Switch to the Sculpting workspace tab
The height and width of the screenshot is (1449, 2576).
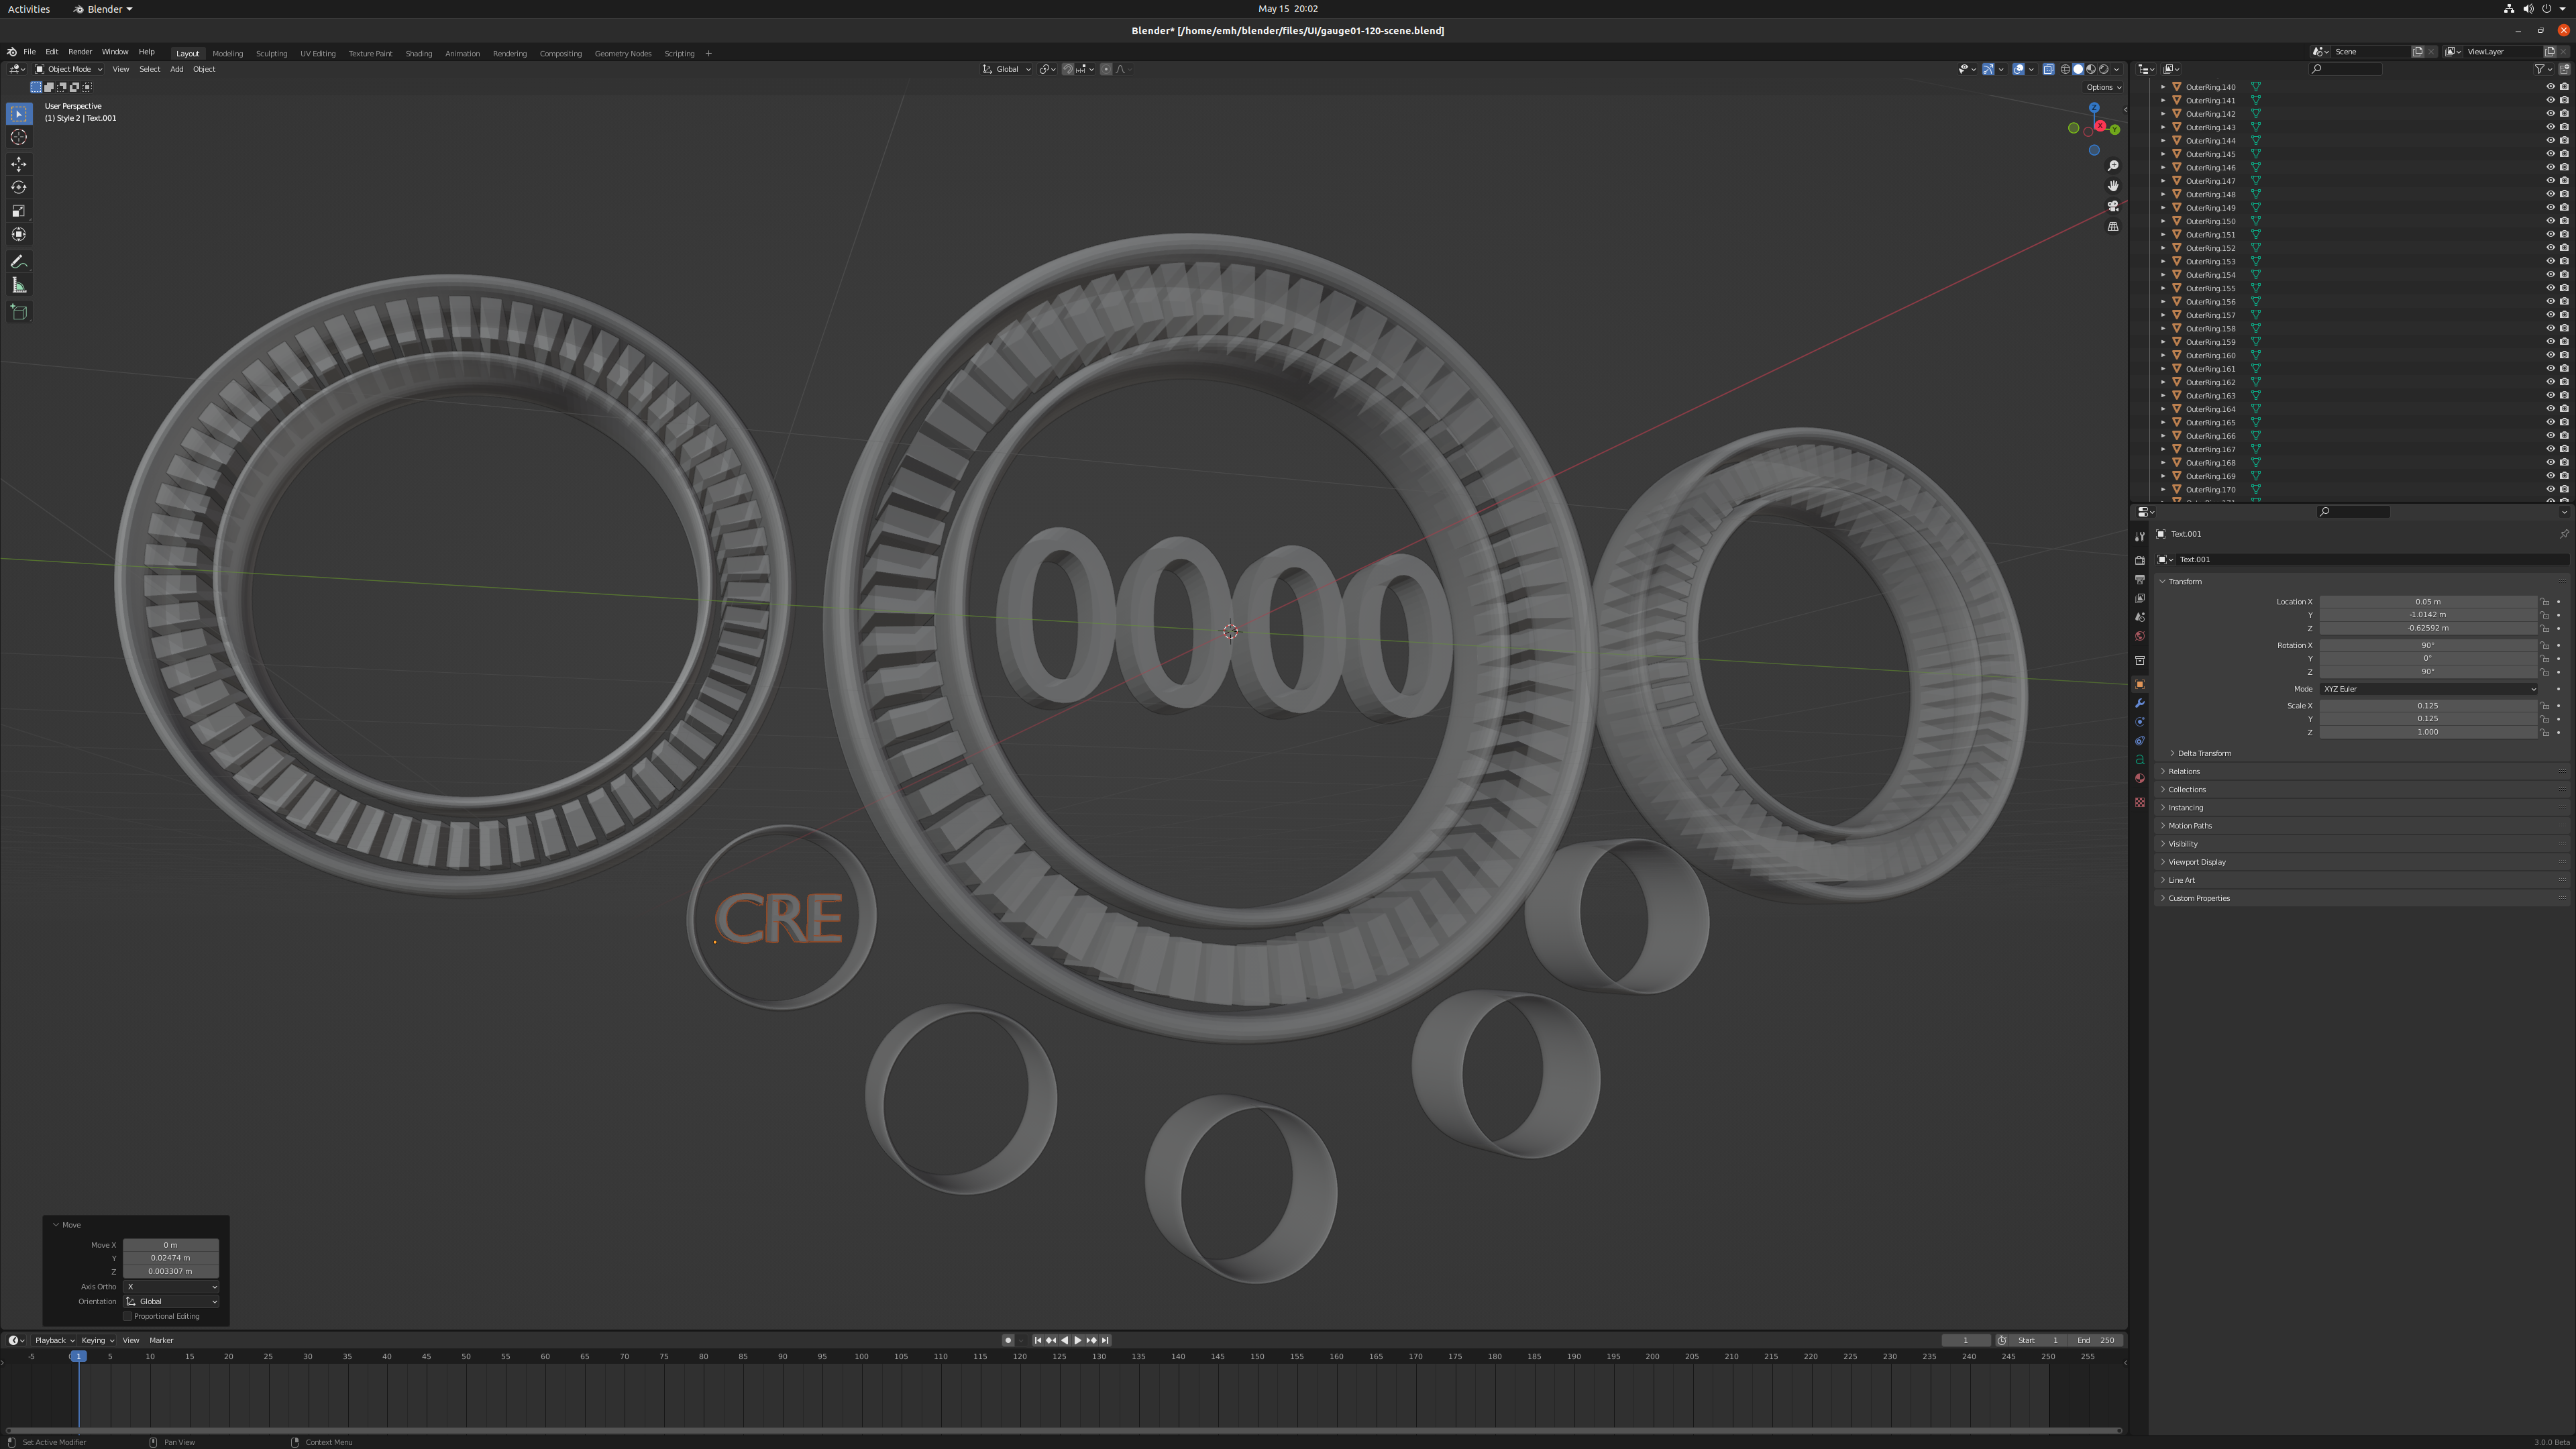tap(271, 53)
